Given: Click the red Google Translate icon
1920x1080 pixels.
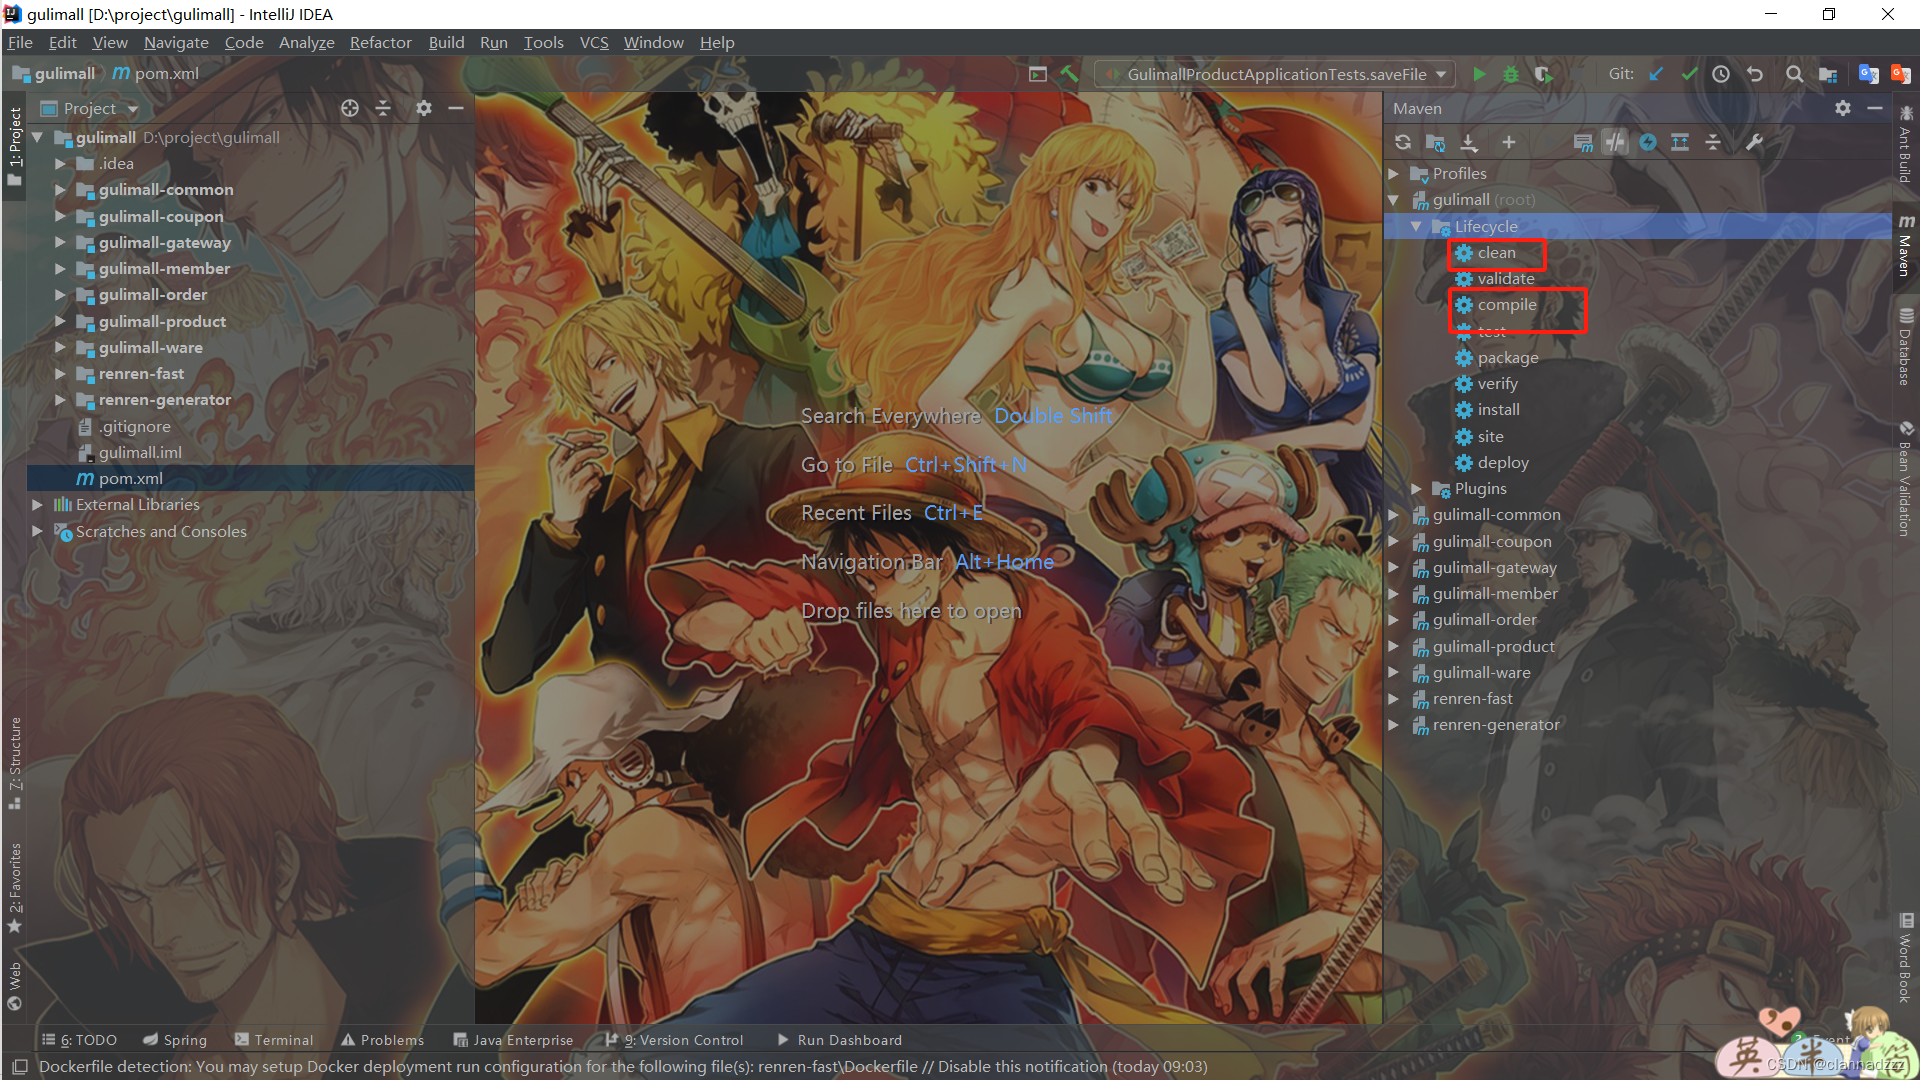Looking at the screenshot, I should tap(1901, 74).
